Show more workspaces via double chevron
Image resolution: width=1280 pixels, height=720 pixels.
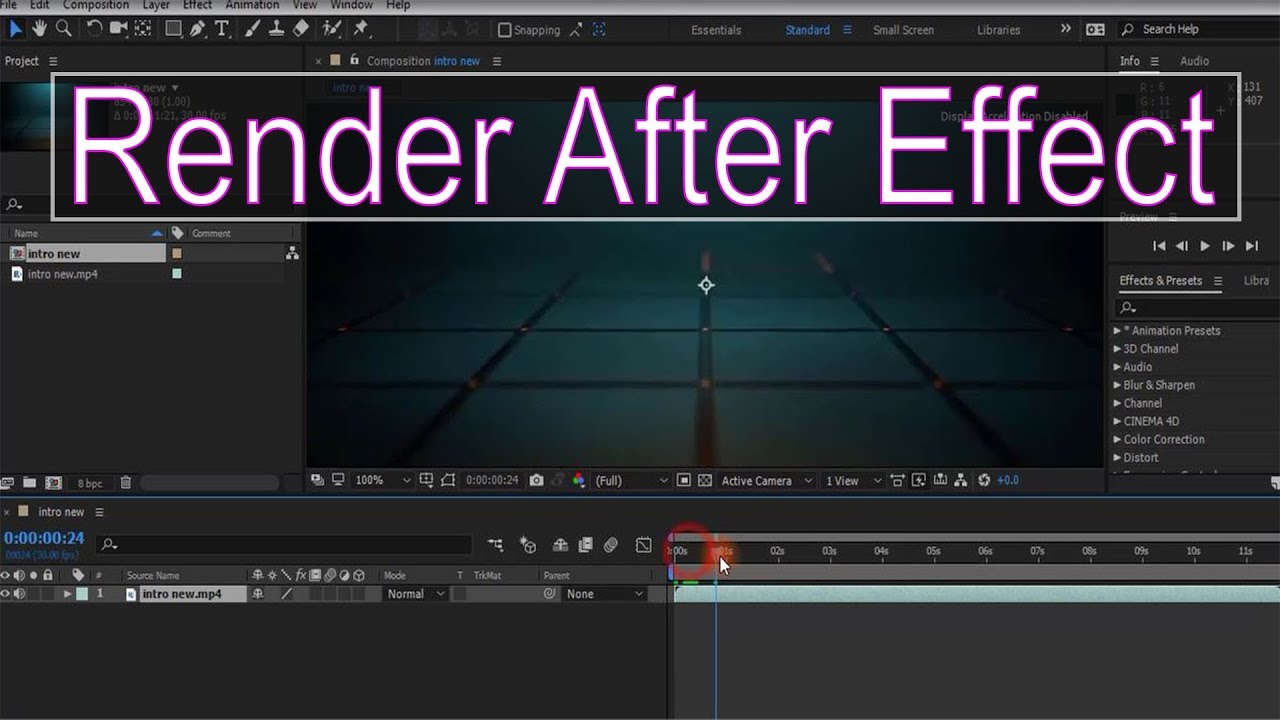[x=1065, y=29]
